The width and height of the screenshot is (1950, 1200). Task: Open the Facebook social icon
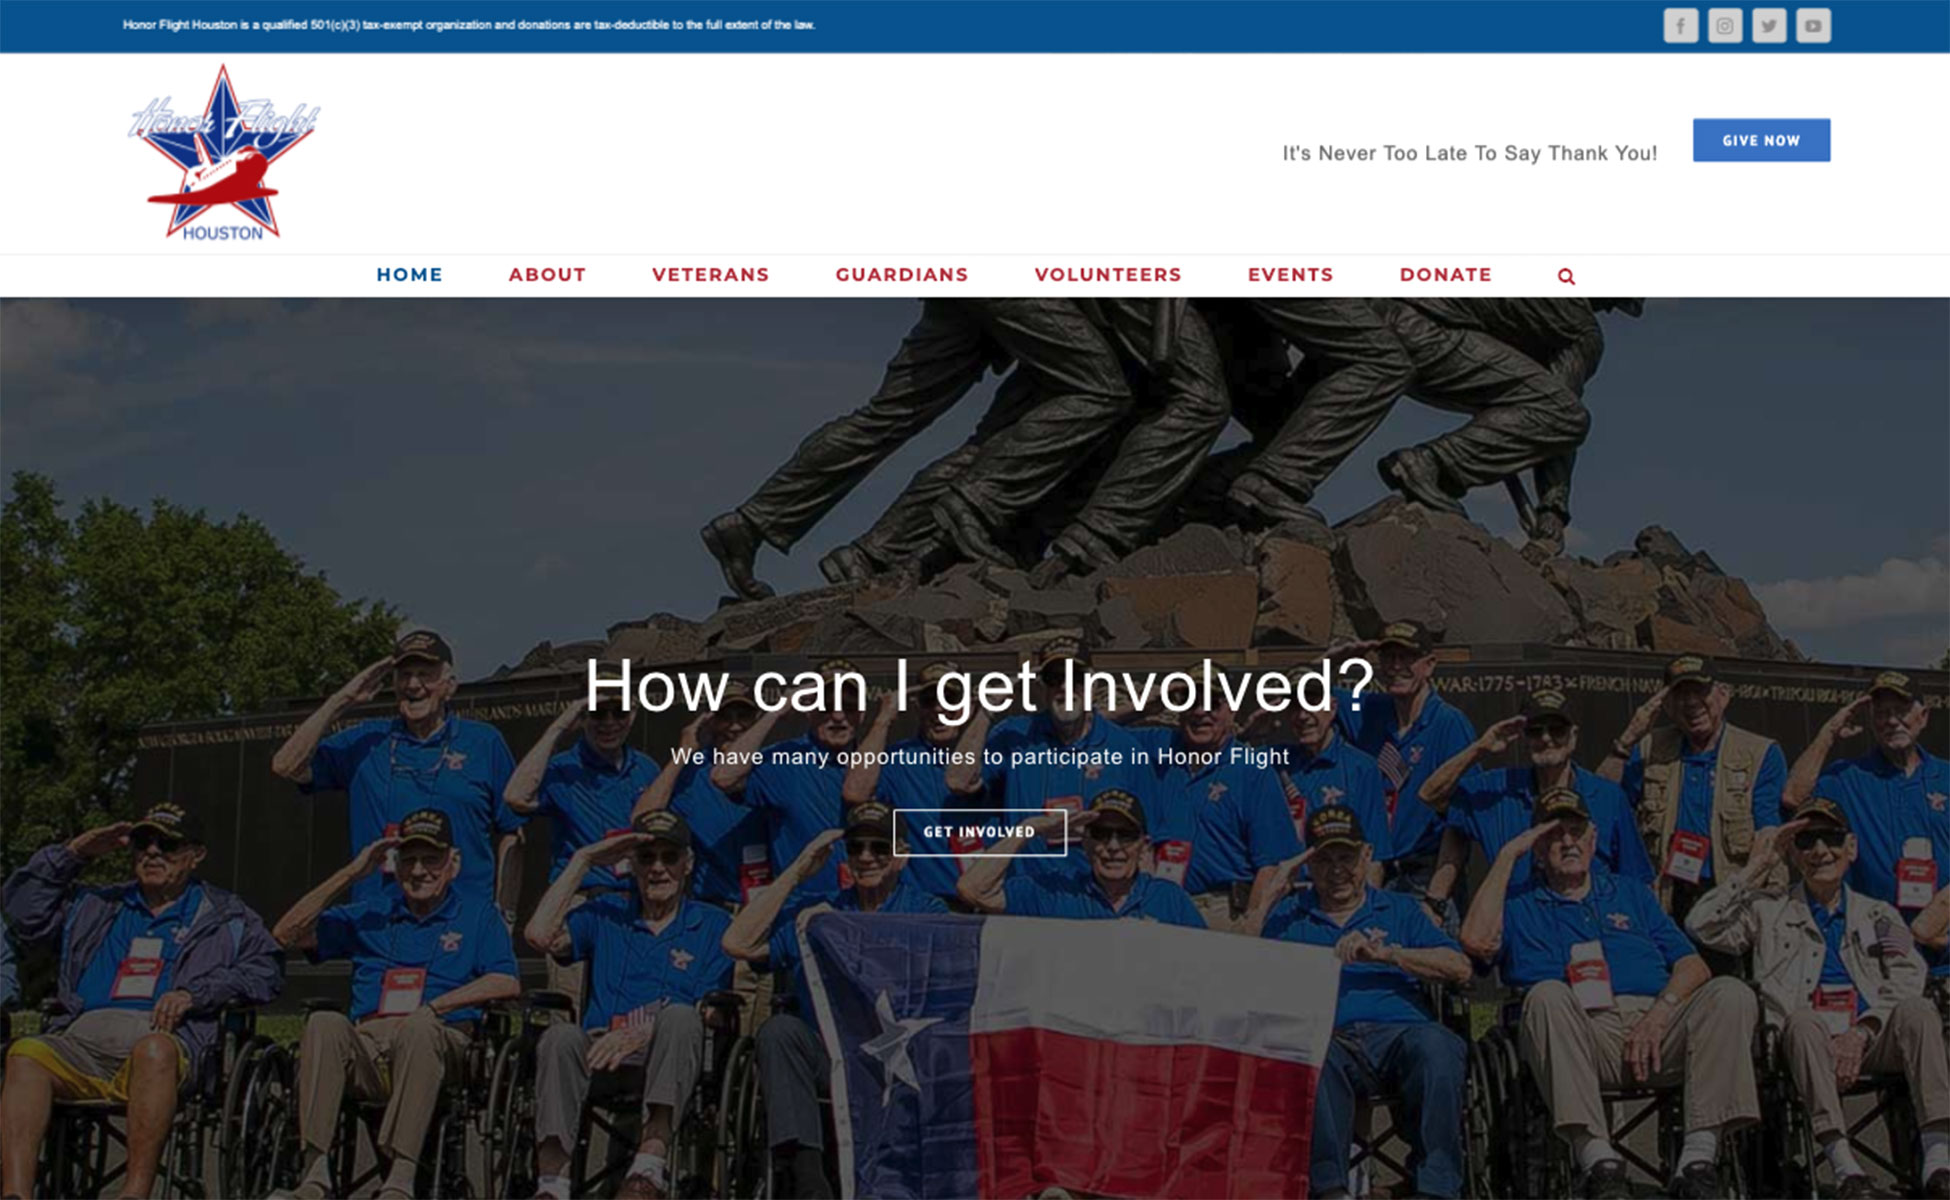(x=1680, y=26)
